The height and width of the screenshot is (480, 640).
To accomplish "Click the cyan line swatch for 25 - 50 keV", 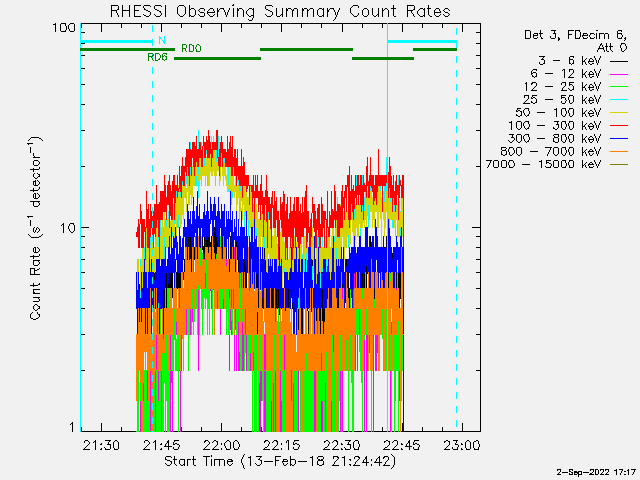I will pyautogui.click(x=619, y=100).
